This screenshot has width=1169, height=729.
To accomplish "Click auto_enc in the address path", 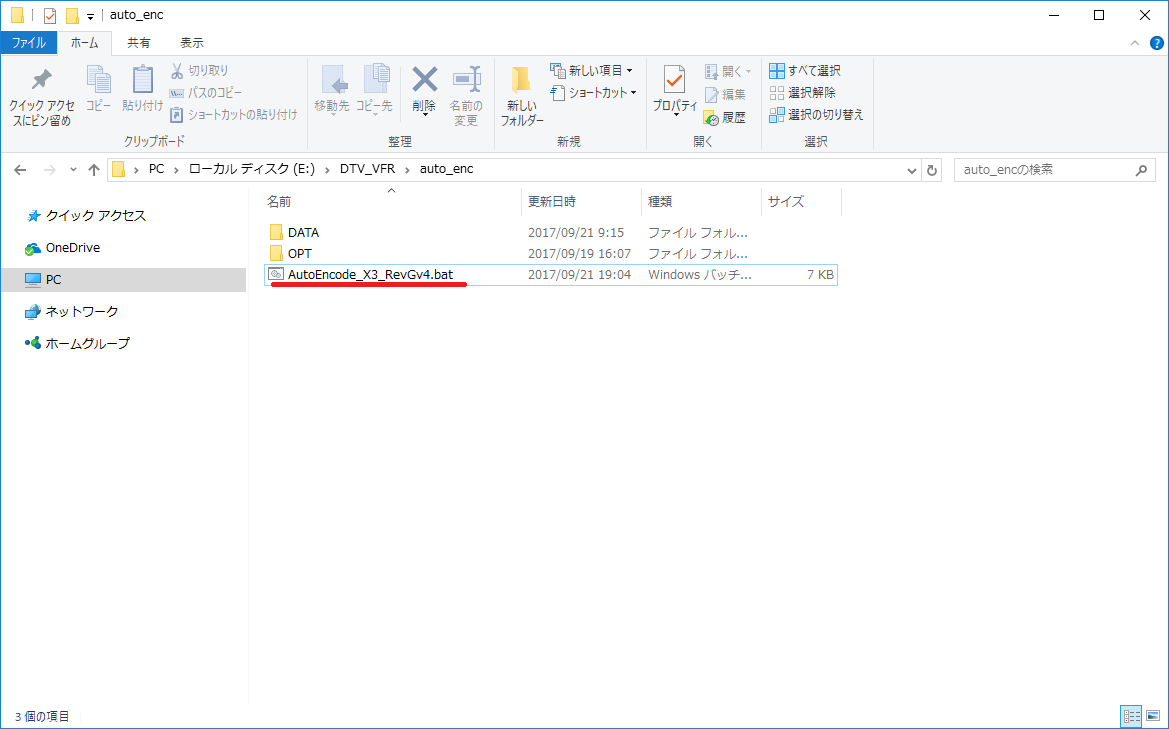I will 447,169.
